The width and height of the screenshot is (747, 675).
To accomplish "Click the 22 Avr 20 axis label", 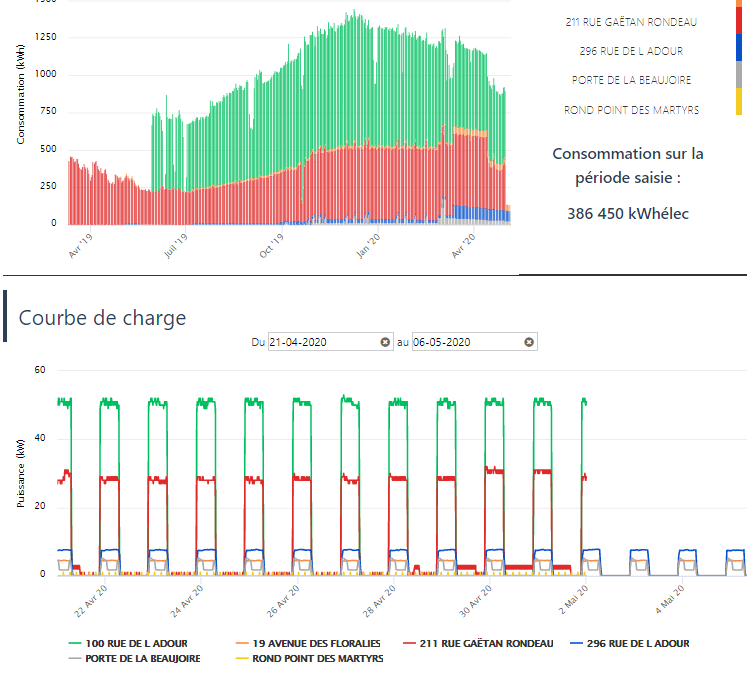I will (x=91, y=601).
